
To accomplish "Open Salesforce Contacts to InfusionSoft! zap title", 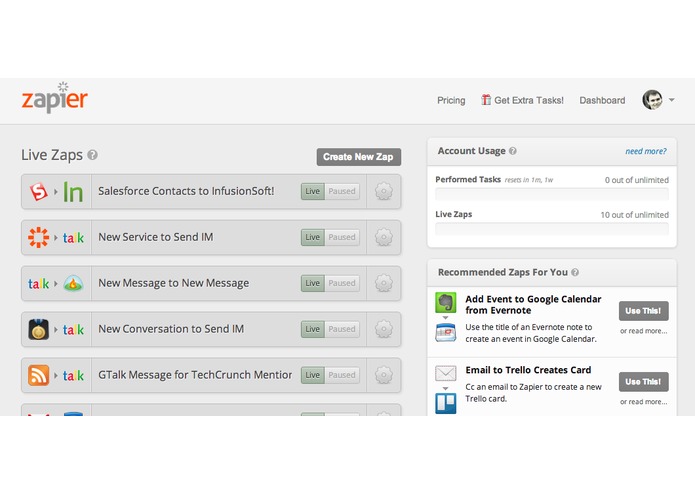I will 186,191.
